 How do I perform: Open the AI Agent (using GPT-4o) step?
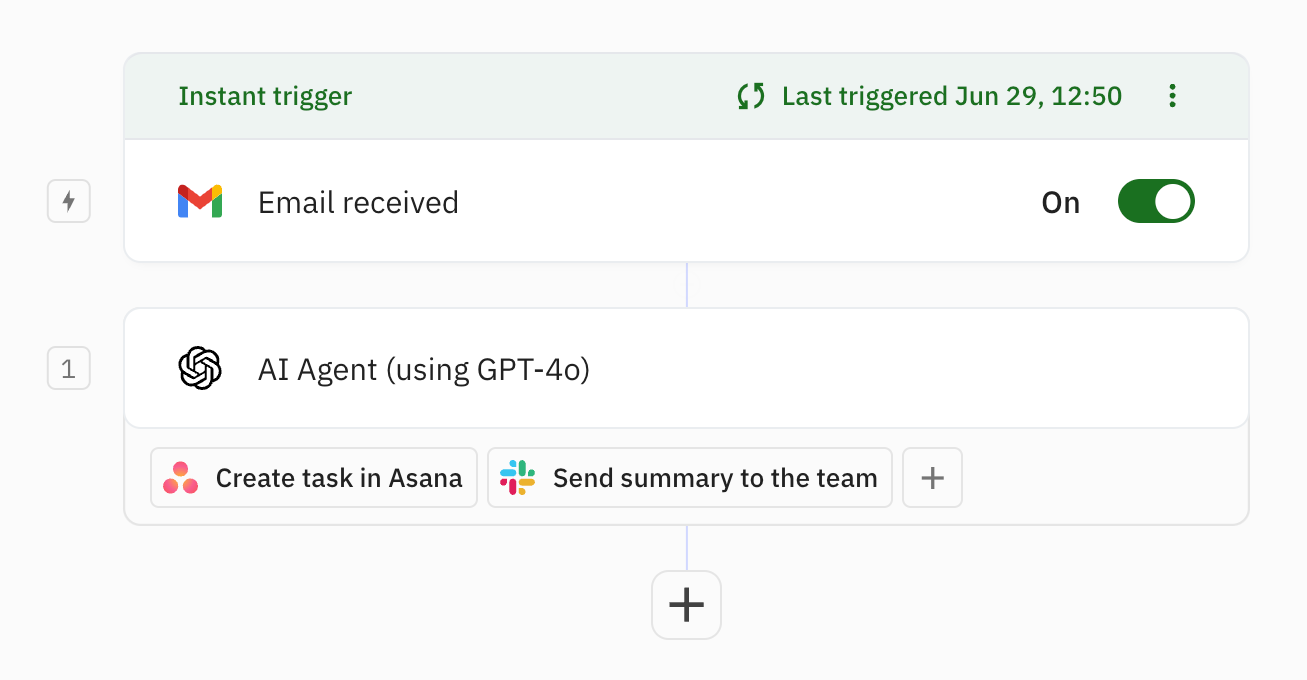(x=600, y=367)
